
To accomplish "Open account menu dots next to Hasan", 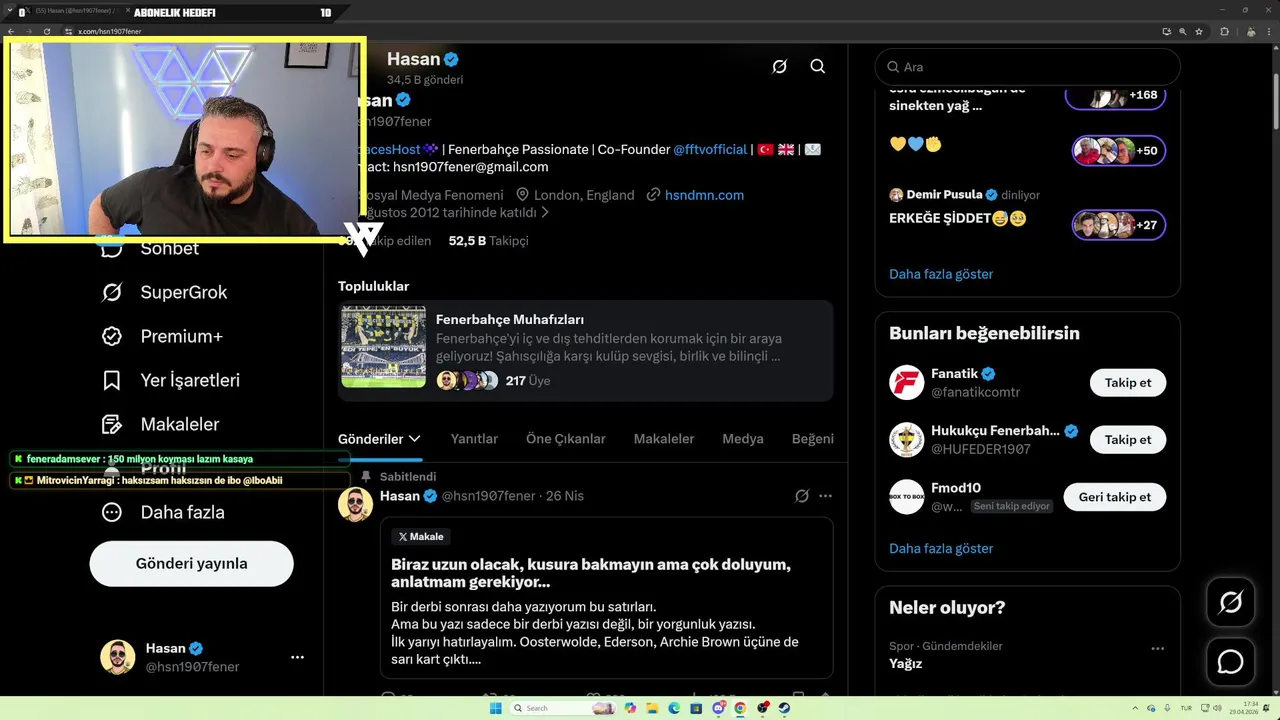I will 297,657.
